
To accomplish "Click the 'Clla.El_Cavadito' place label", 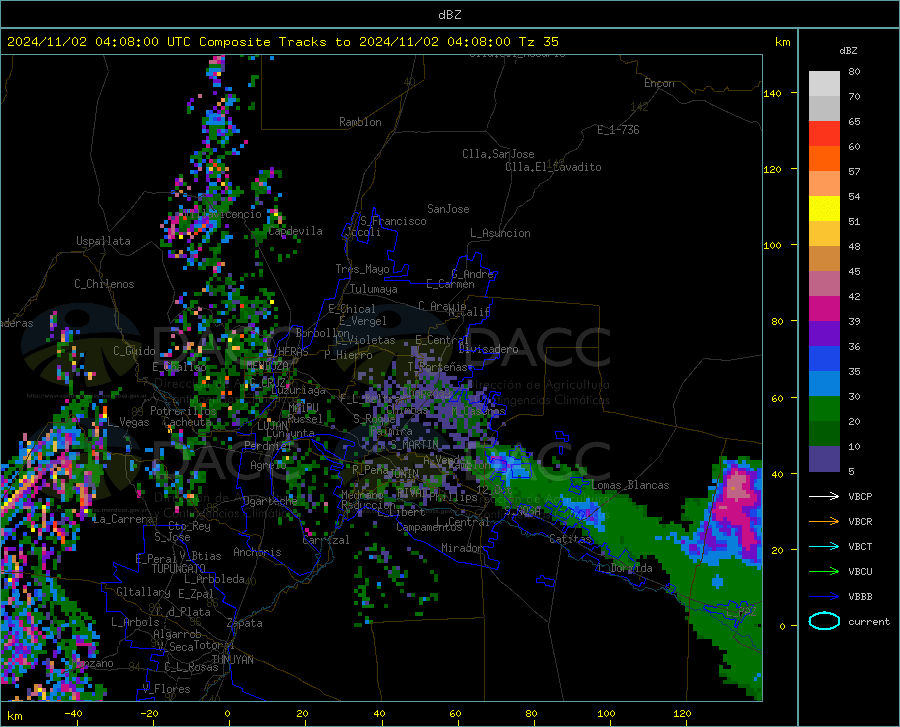I will (x=553, y=167).
